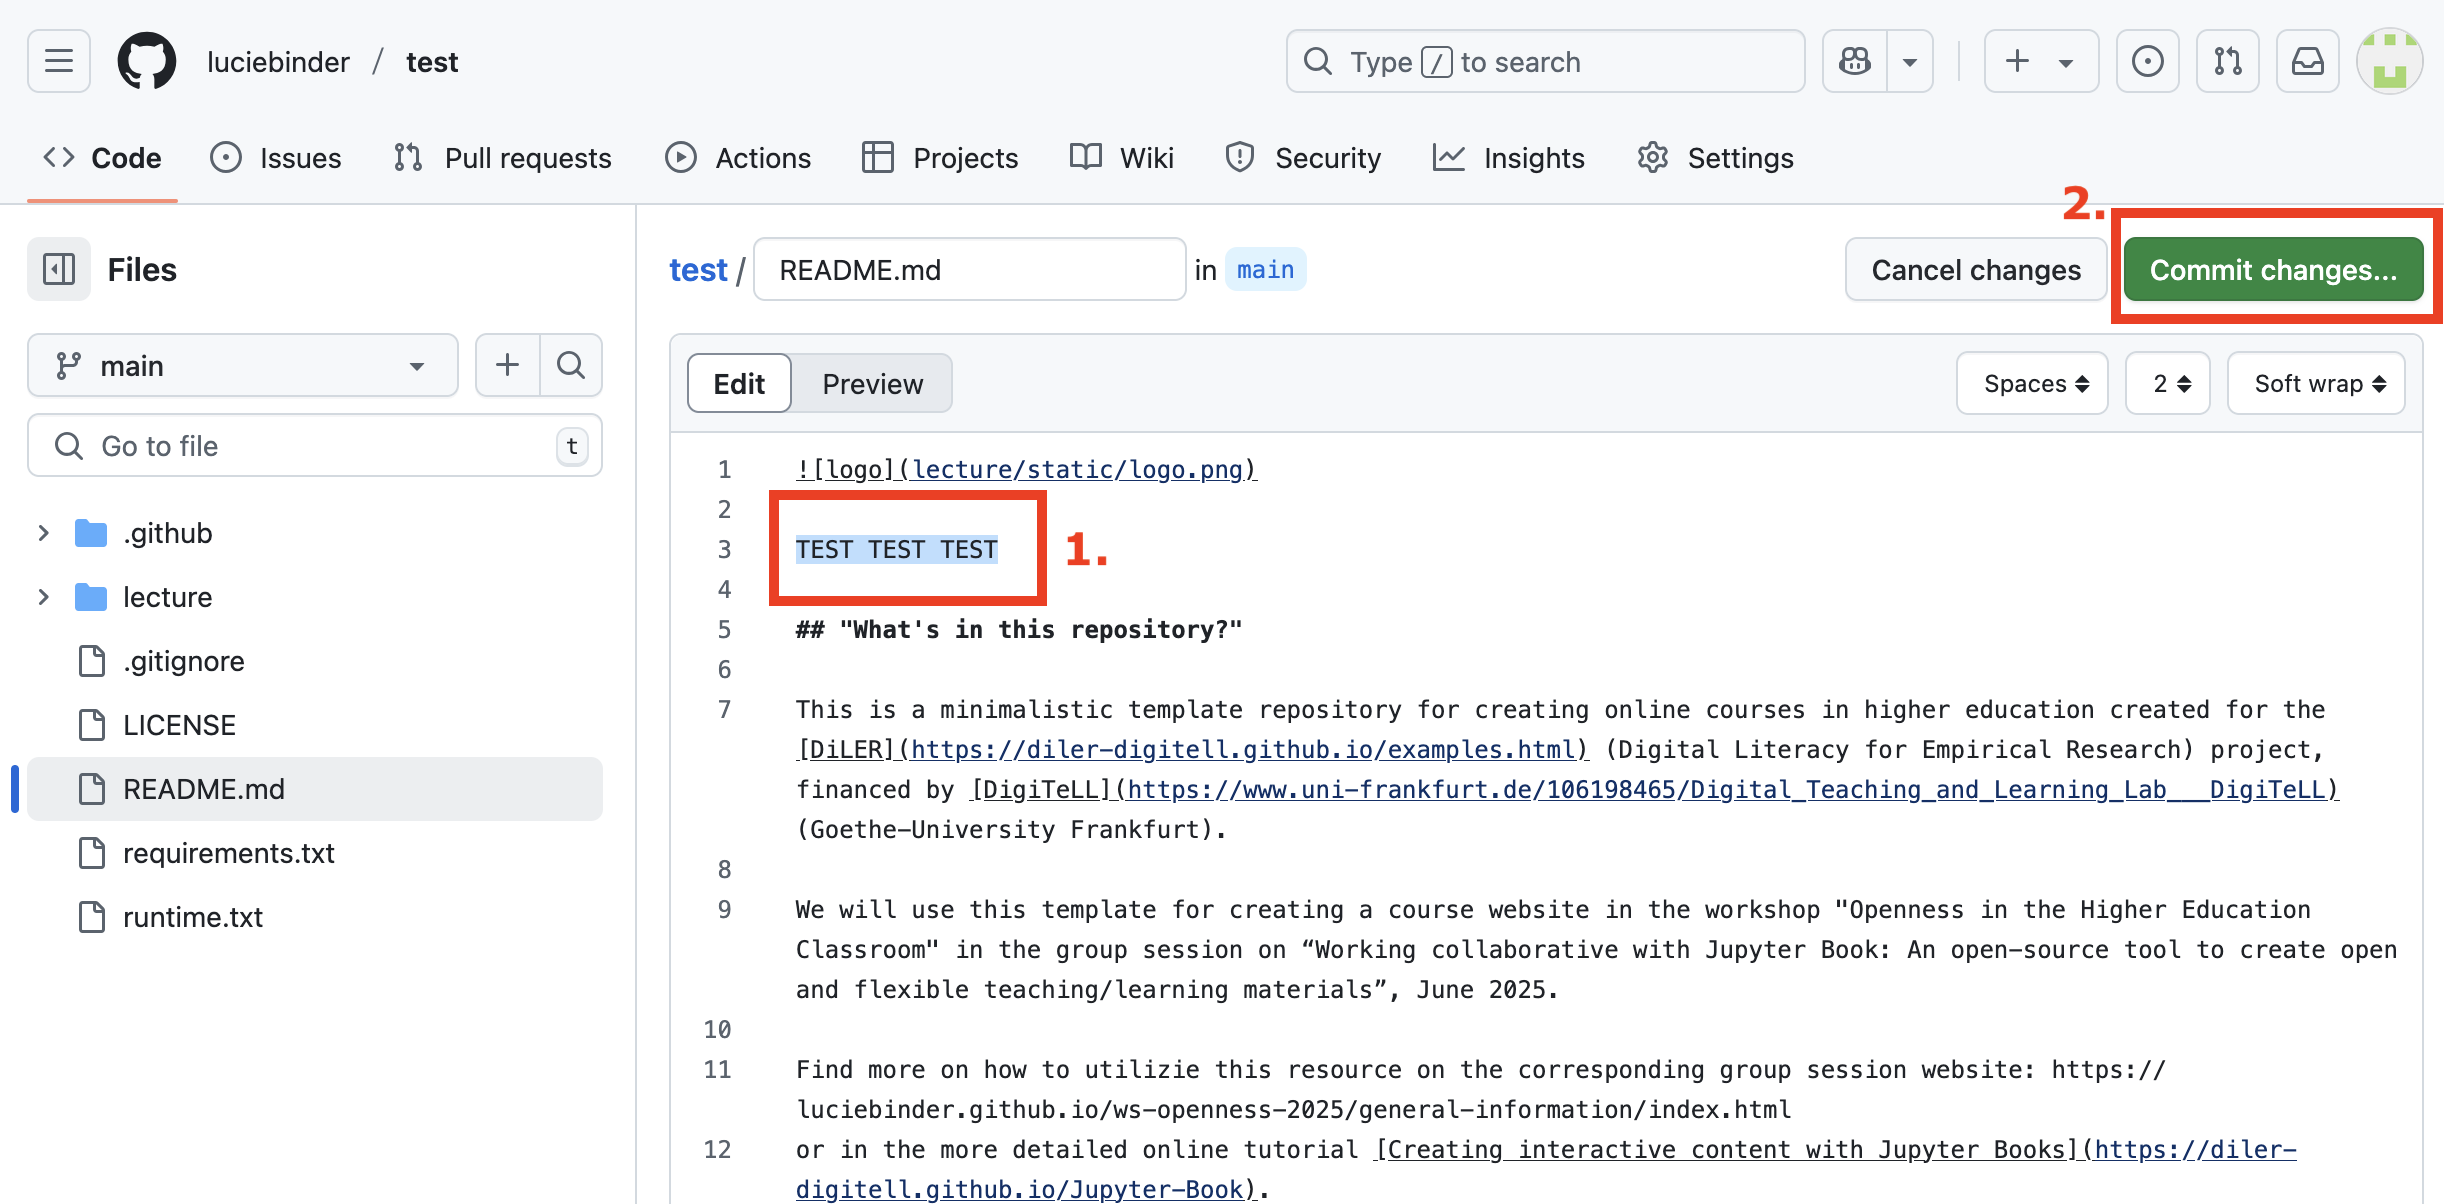The image size is (2444, 1204).
Task: Open your issues via the circle-dot icon
Action: click(2148, 61)
